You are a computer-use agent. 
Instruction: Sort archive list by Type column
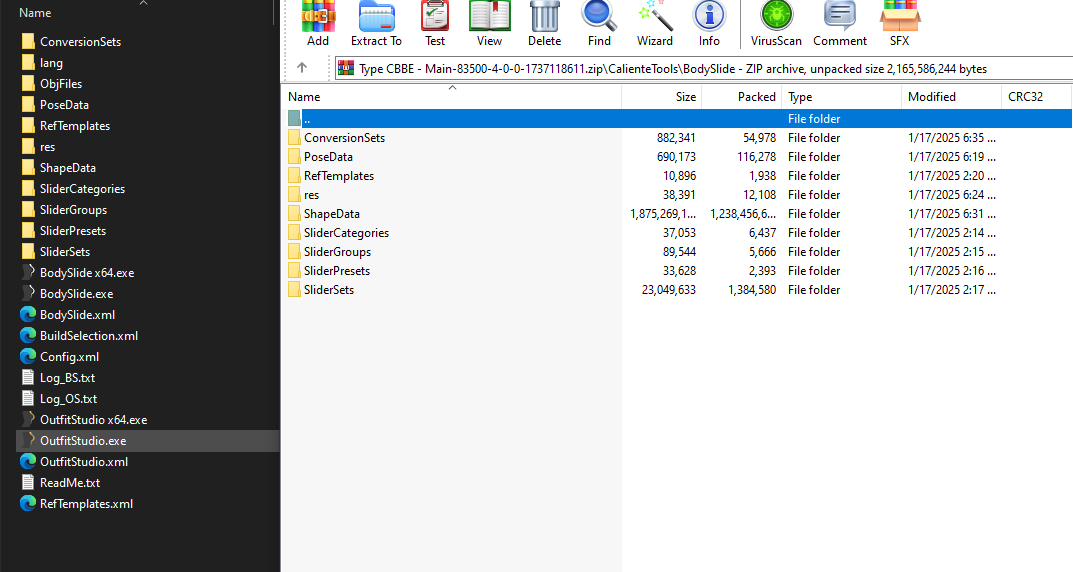tap(842, 96)
